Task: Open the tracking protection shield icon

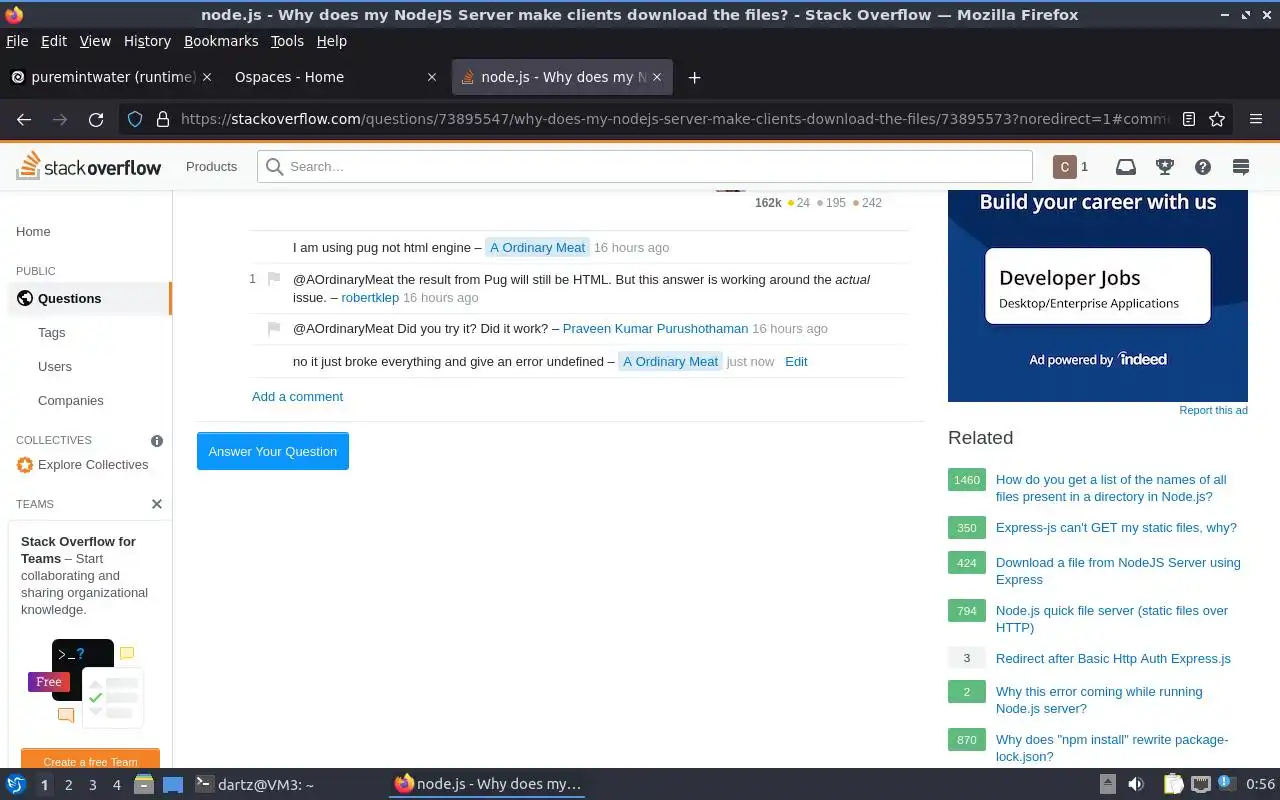Action: (x=135, y=119)
